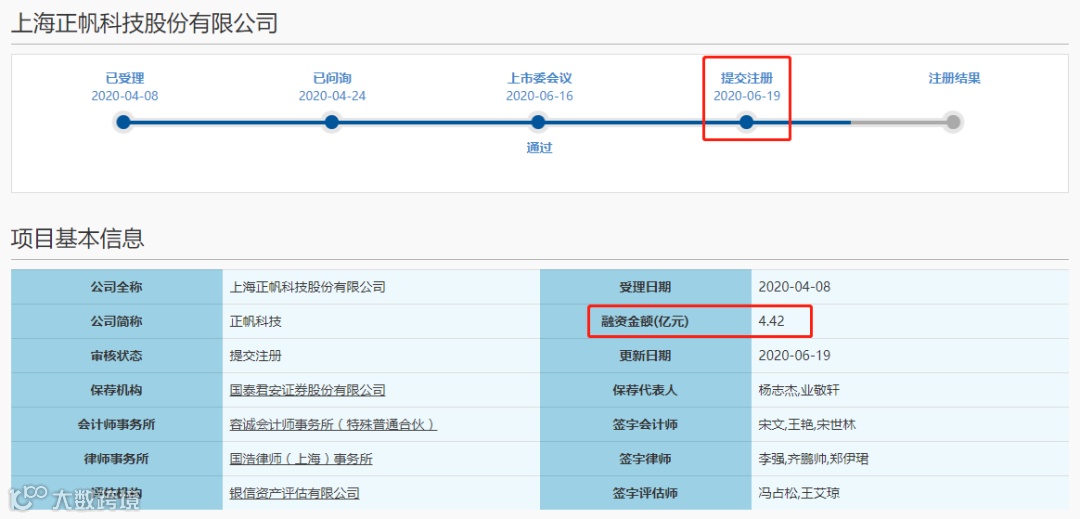Click the 保荐机构 header cell

(116, 390)
